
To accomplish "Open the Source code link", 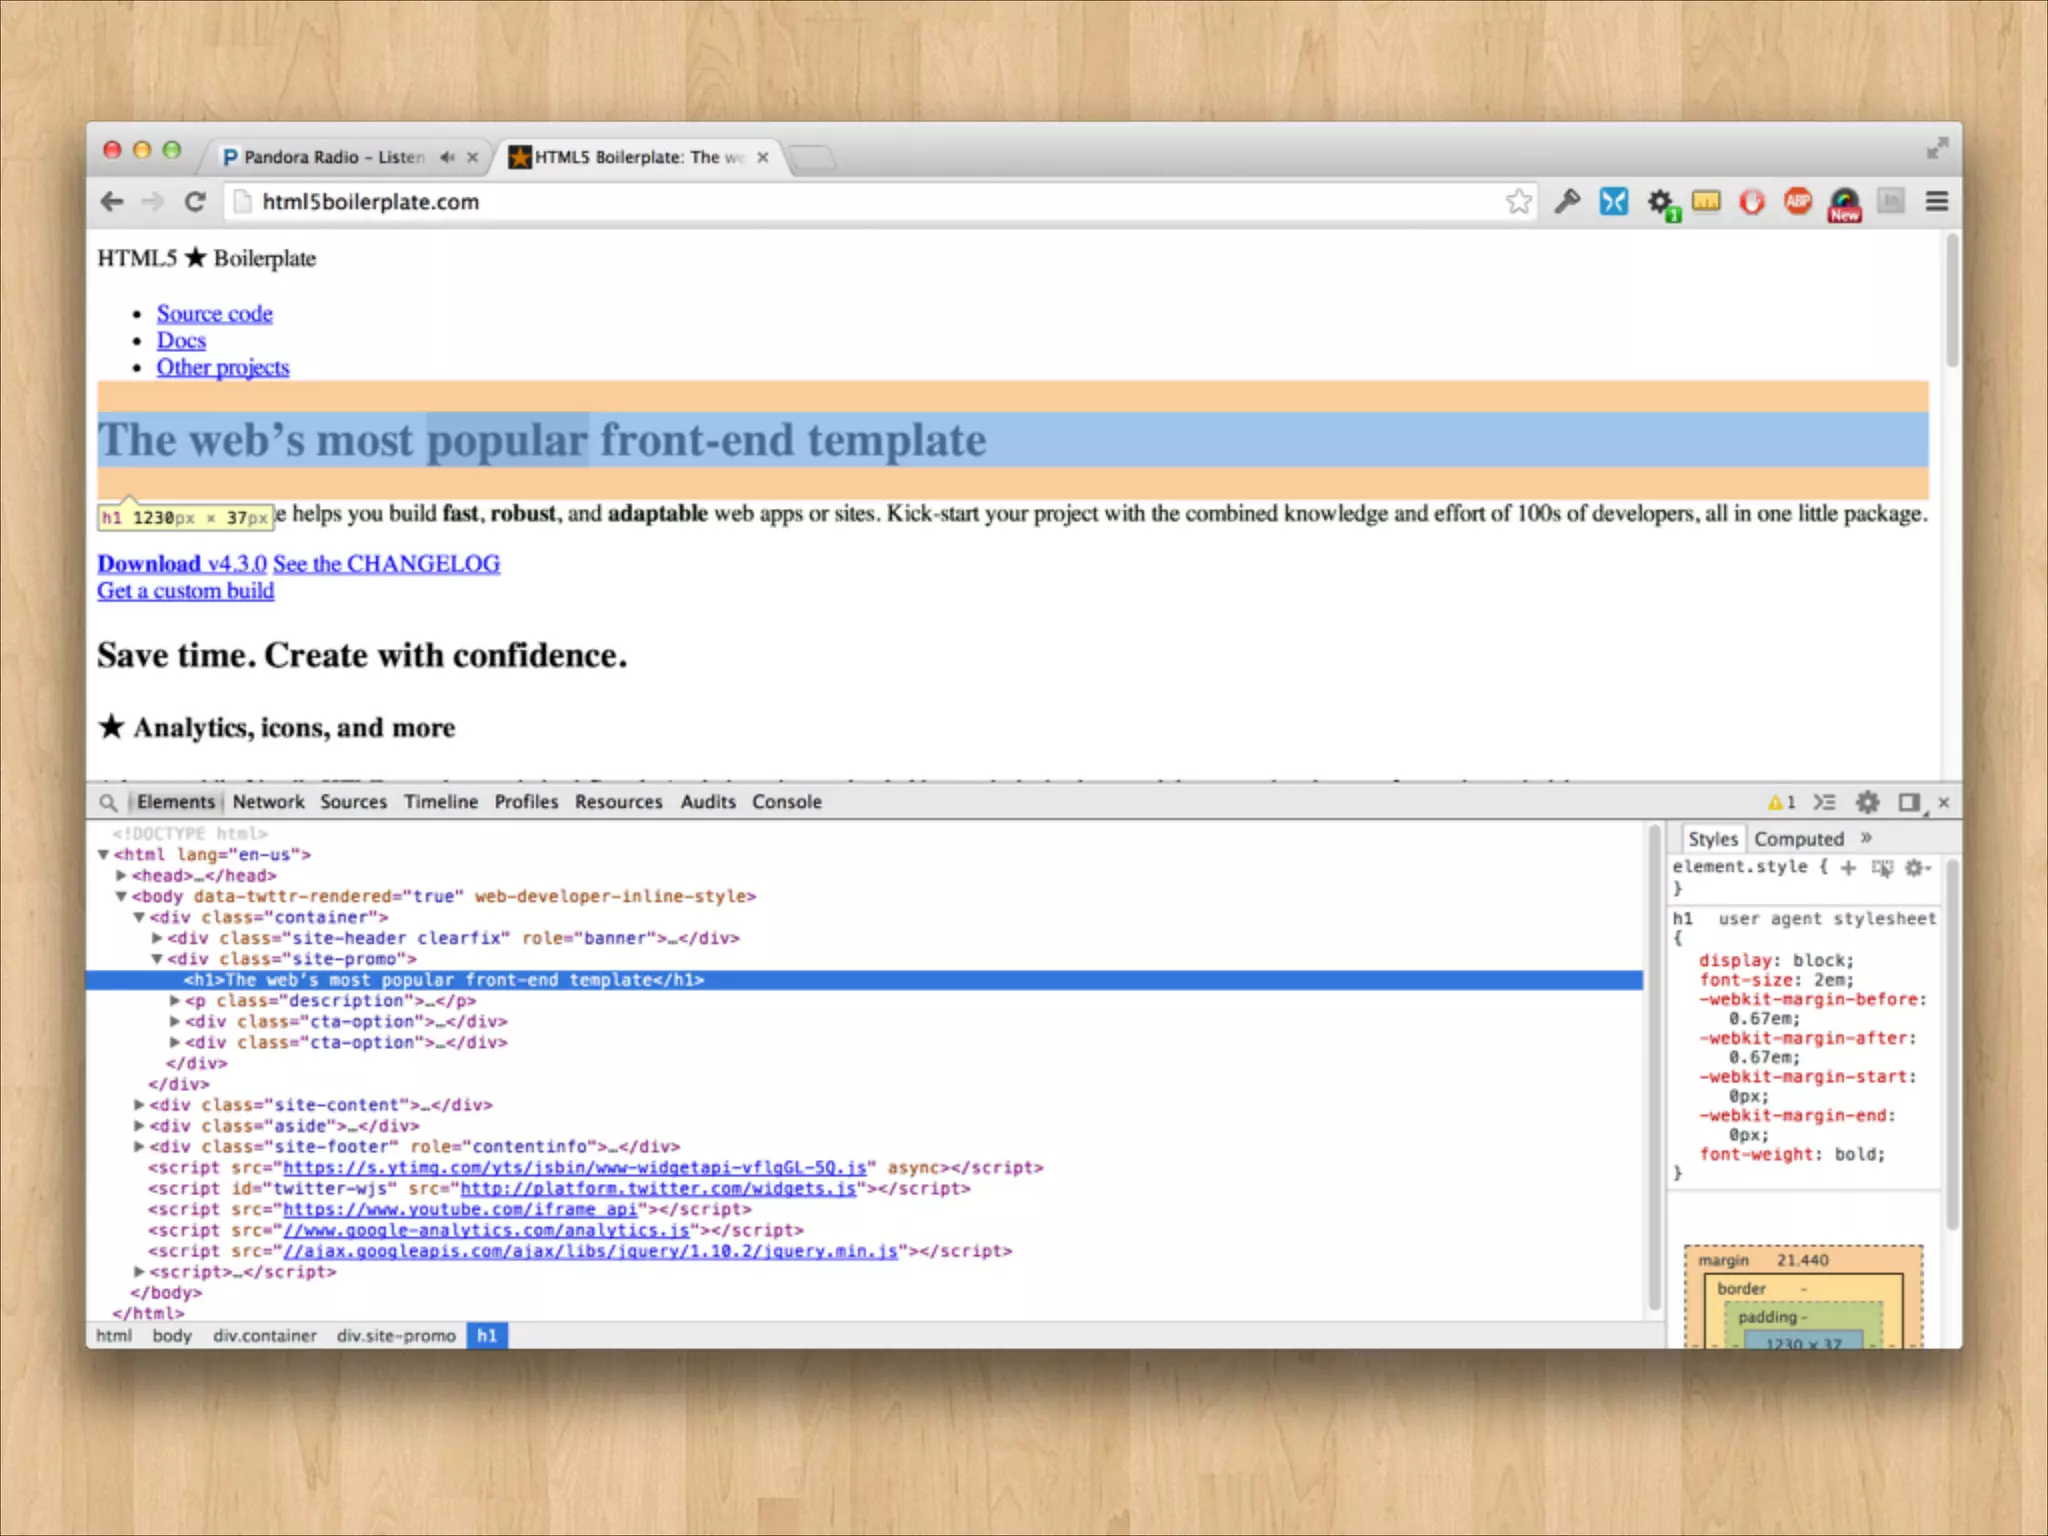I will click(x=214, y=314).
